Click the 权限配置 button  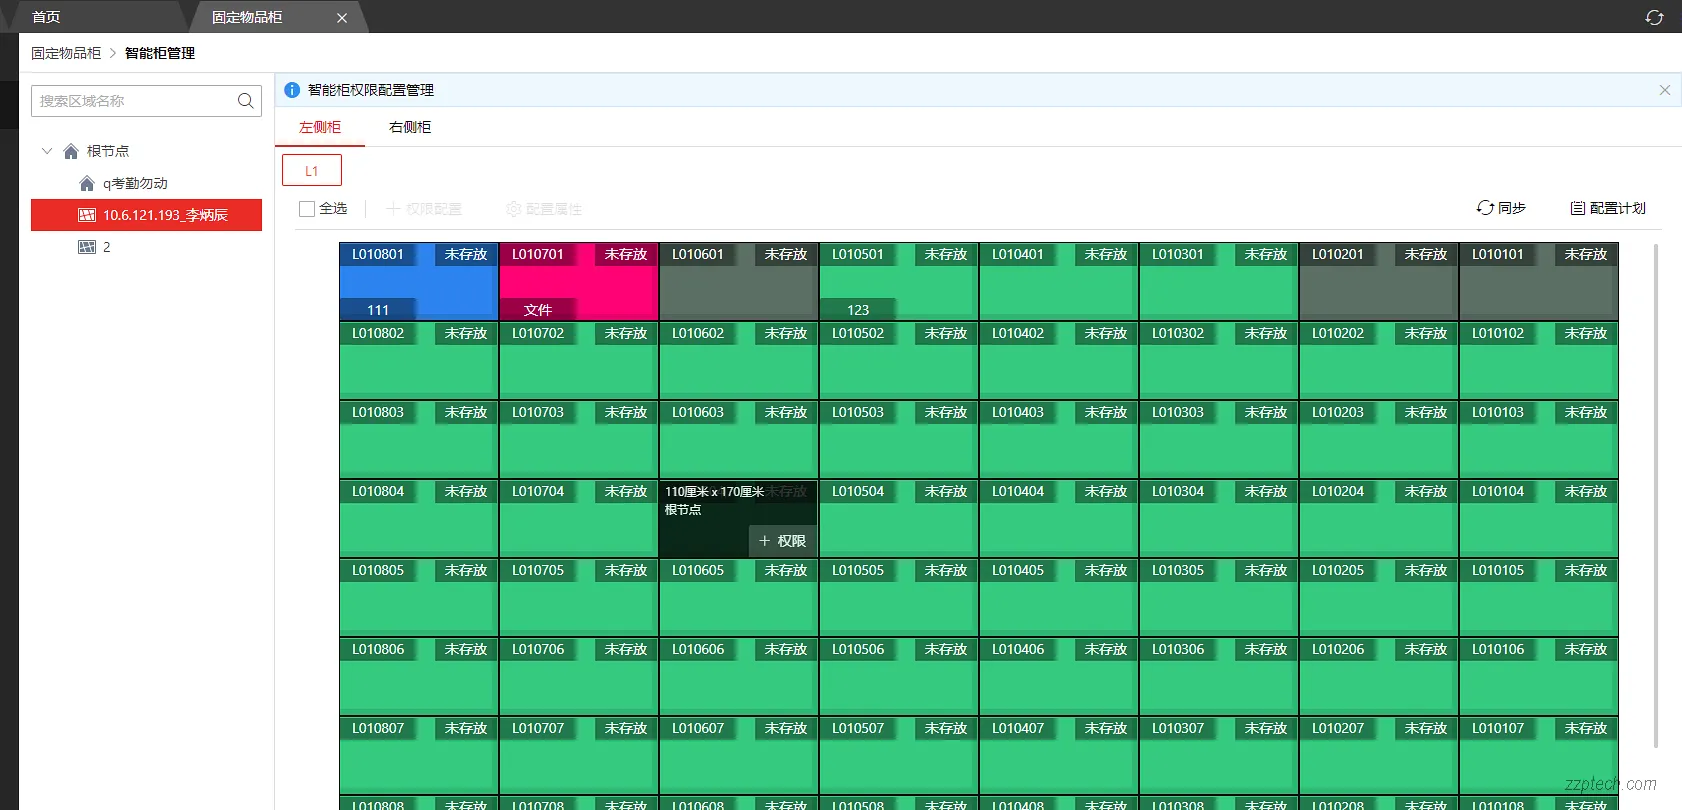424,209
